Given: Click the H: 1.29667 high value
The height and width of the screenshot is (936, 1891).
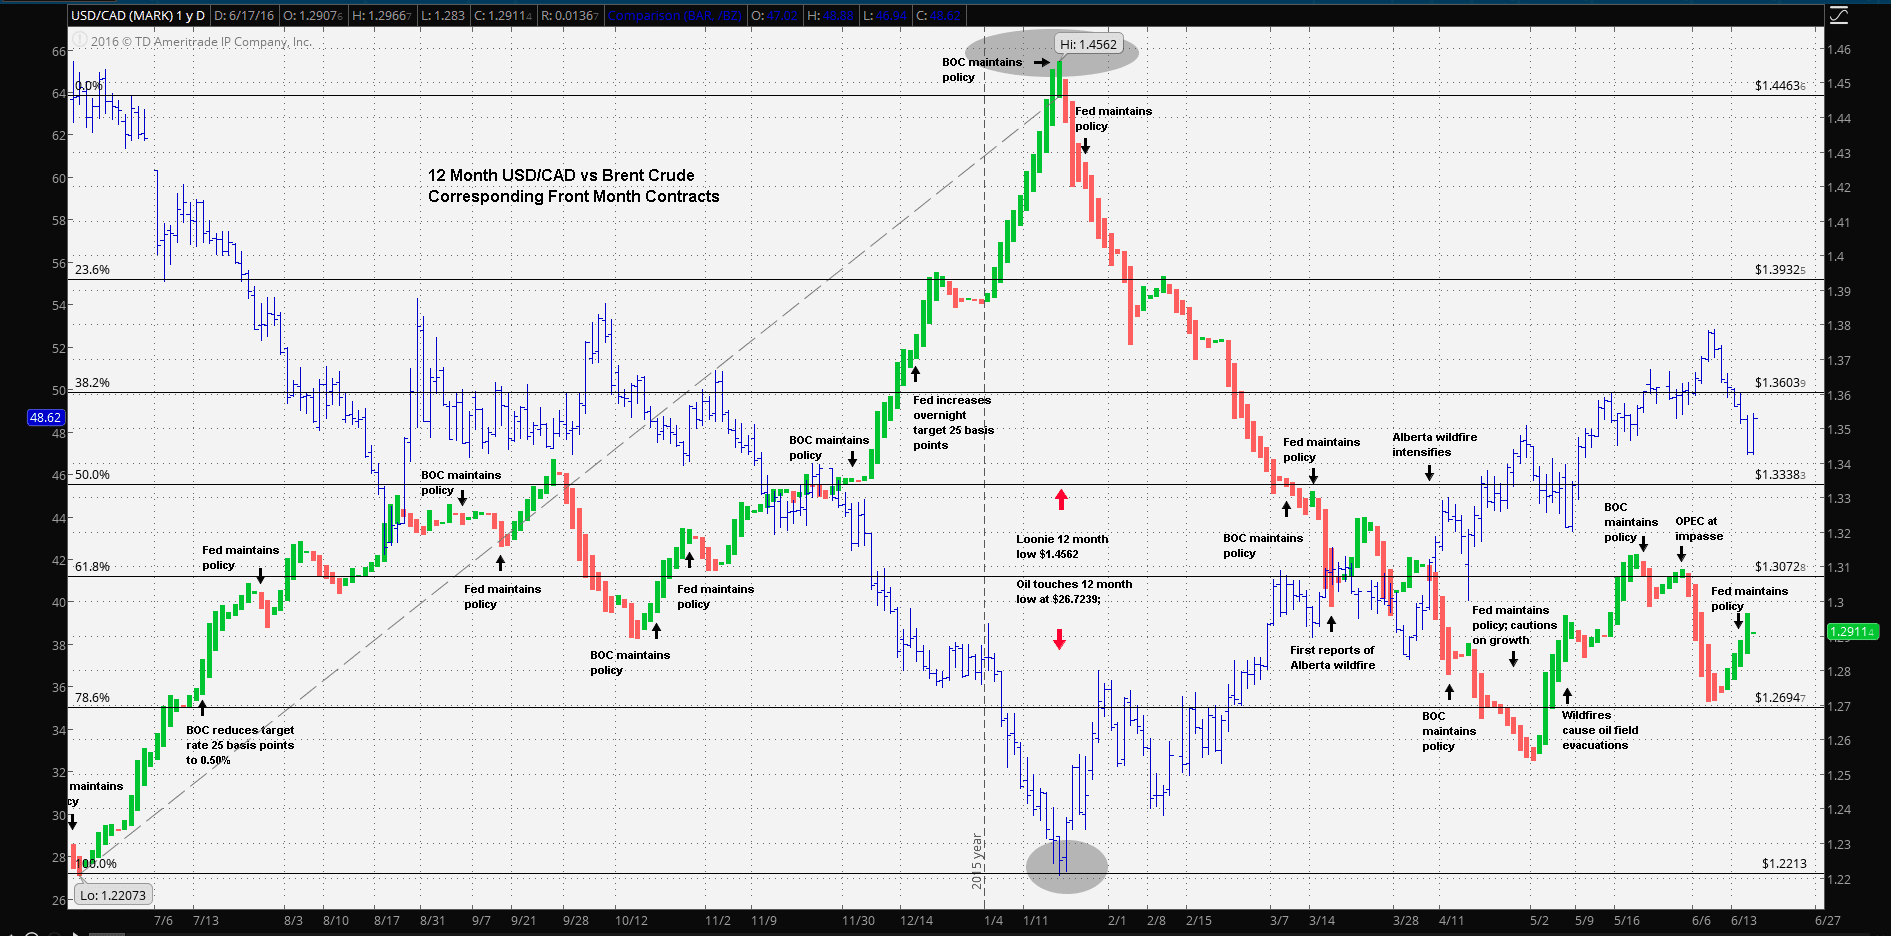Looking at the screenshot, I should (382, 15).
